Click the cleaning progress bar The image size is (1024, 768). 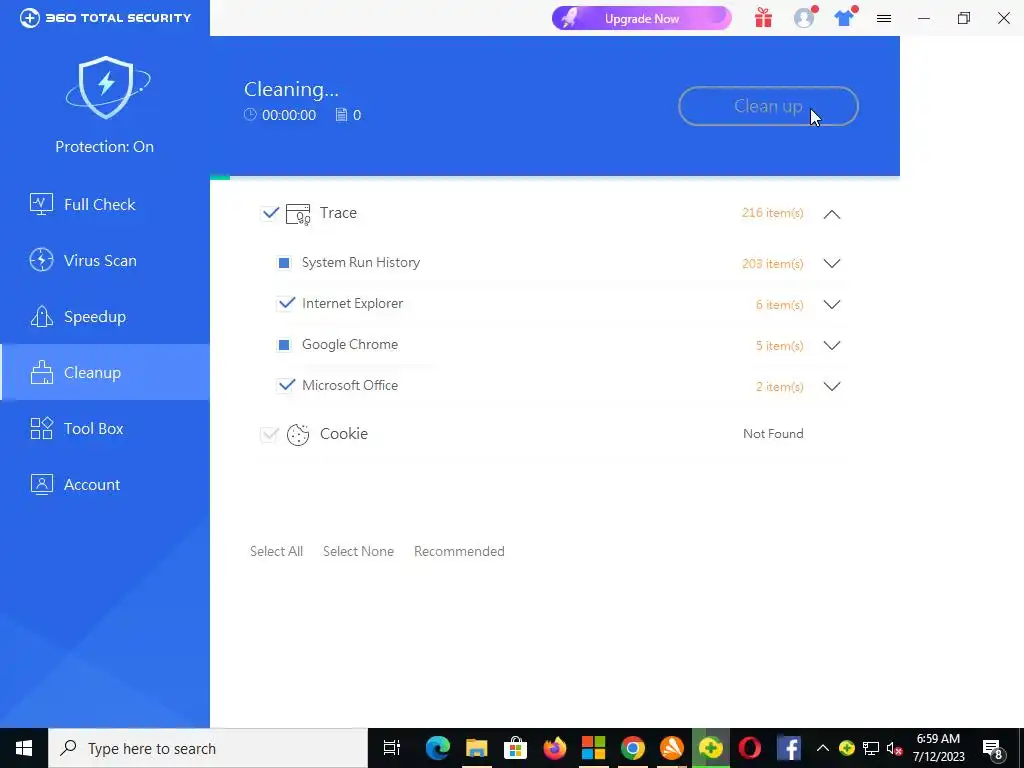point(554,178)
